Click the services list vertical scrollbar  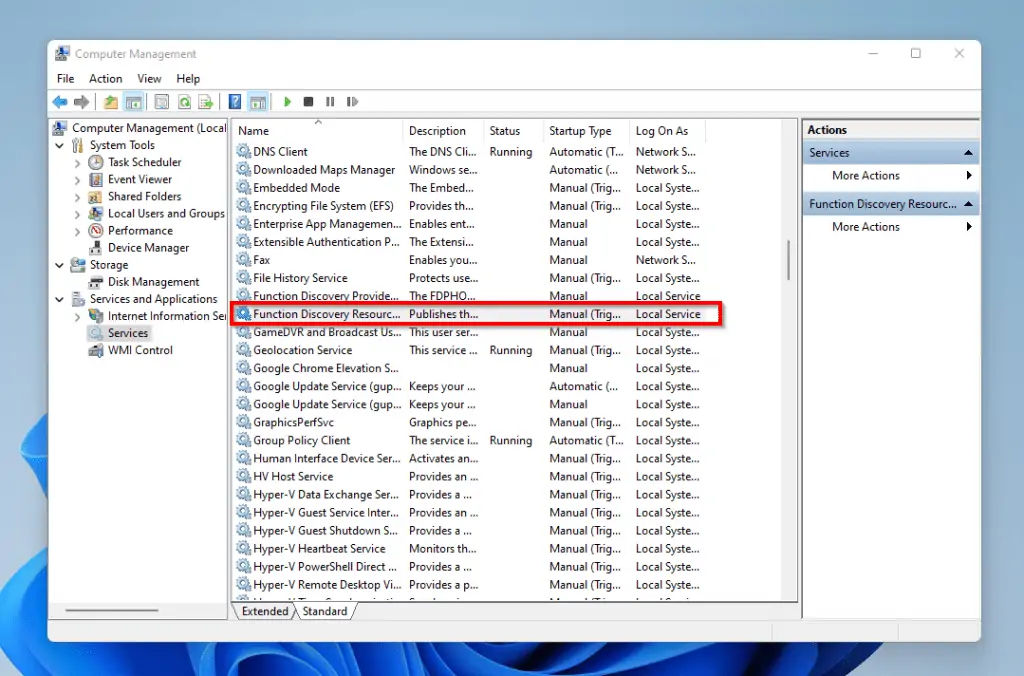[789, 260]
